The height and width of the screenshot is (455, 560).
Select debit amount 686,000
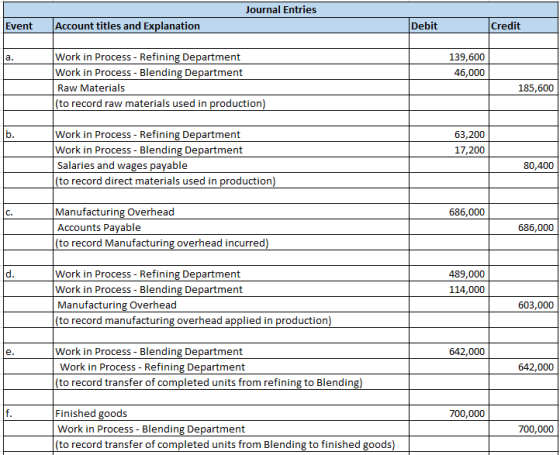pyautogui.click(x=449, y=212)
